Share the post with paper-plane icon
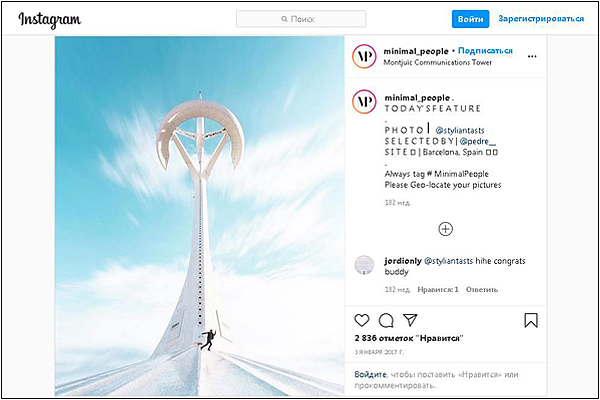This screenshot has width=600, height=400. [410, 320]
